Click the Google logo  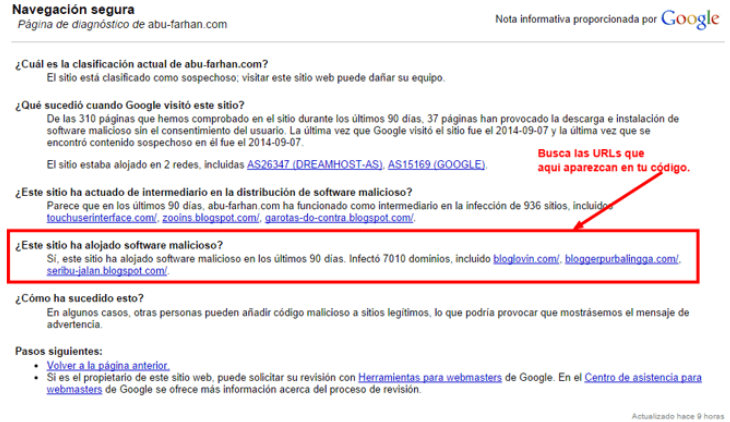[690, 20]
